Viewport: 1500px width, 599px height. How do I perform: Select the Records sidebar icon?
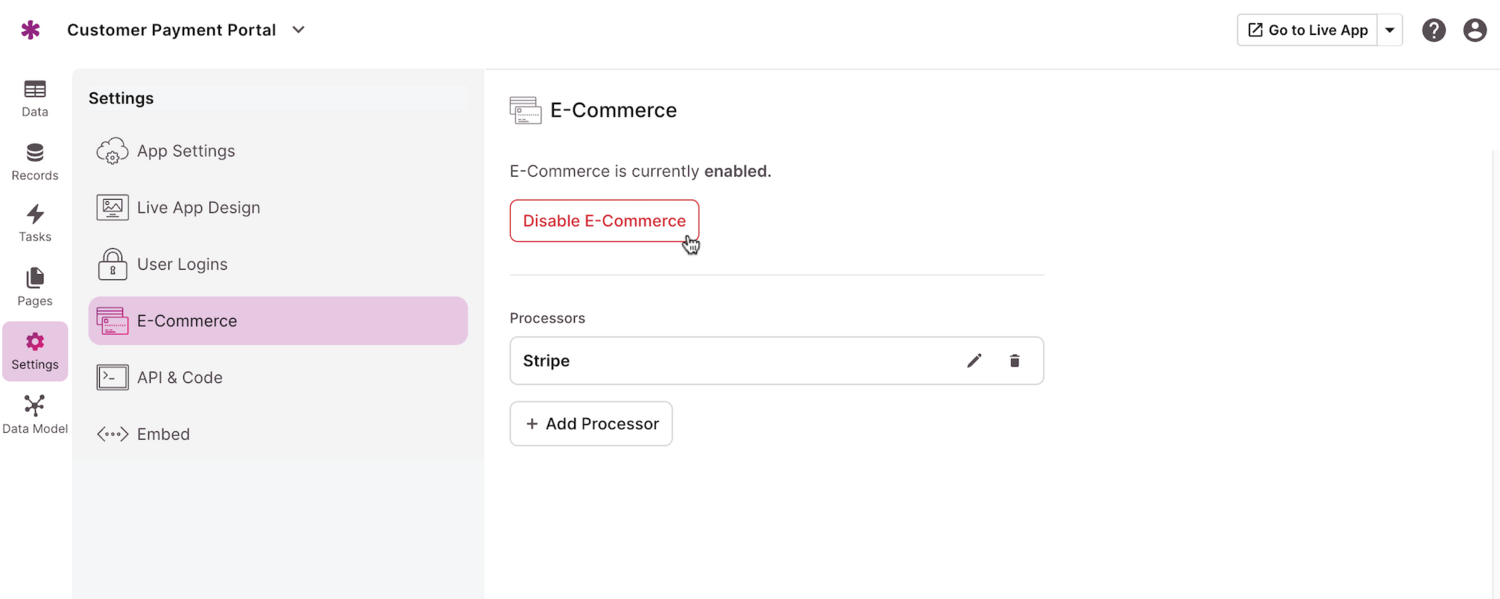tap(34, 160)
